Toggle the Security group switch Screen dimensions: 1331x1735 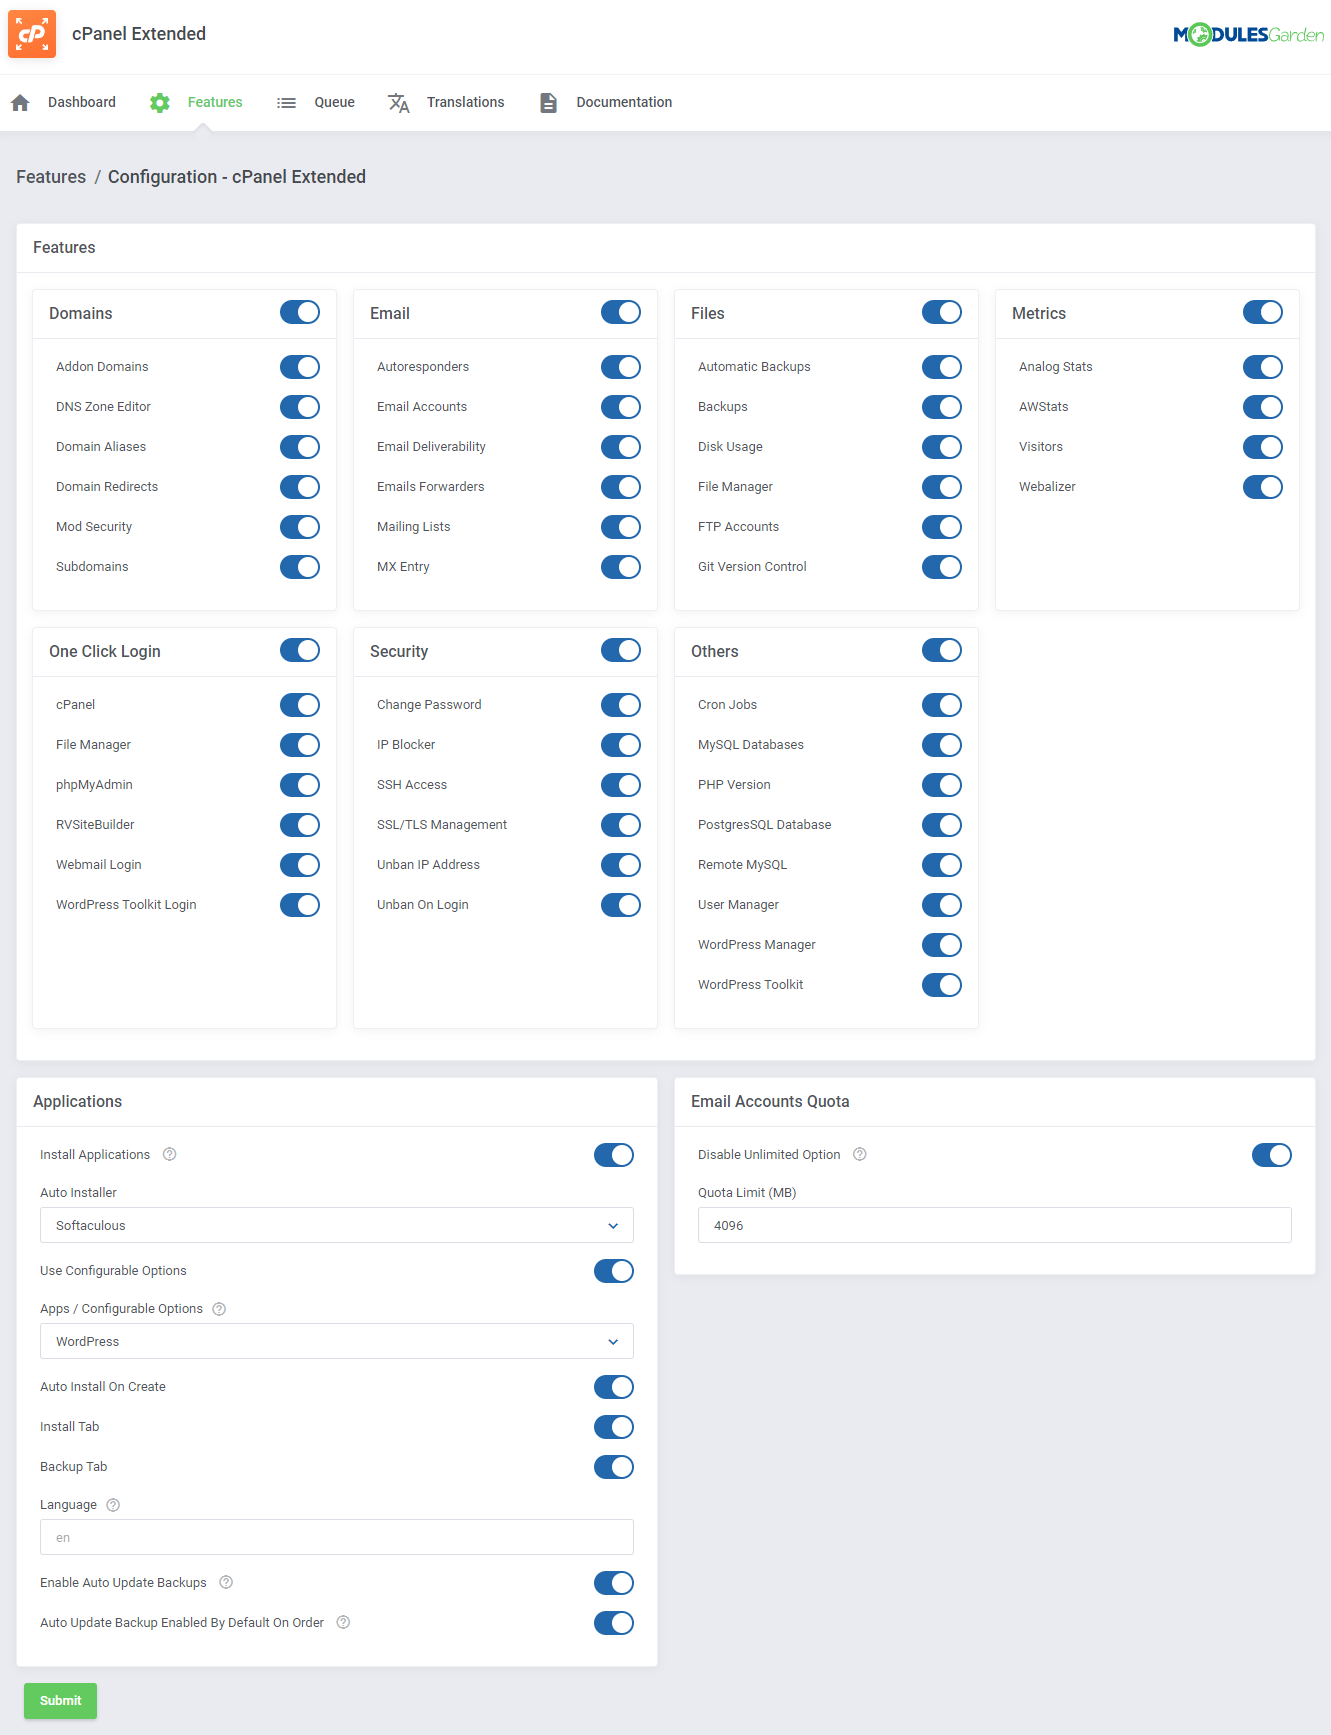pos(621,650)
